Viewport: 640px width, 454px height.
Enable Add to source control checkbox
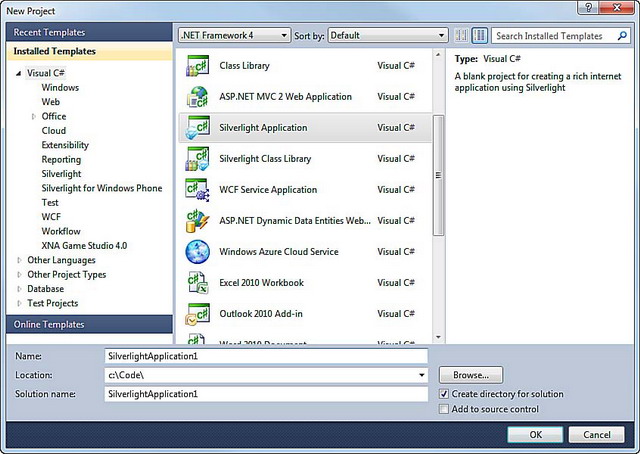click(444, 409)
